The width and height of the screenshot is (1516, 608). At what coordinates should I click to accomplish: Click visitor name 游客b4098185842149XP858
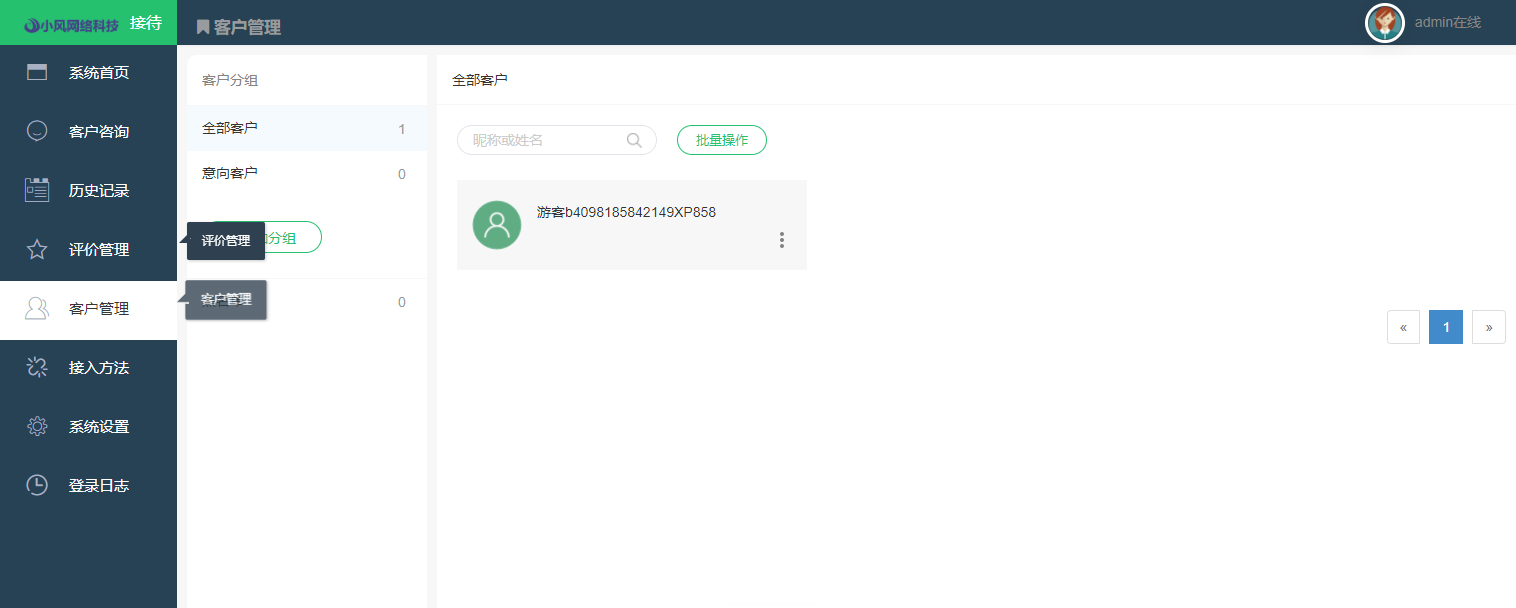pyautogui.click(x=626, y=212)
